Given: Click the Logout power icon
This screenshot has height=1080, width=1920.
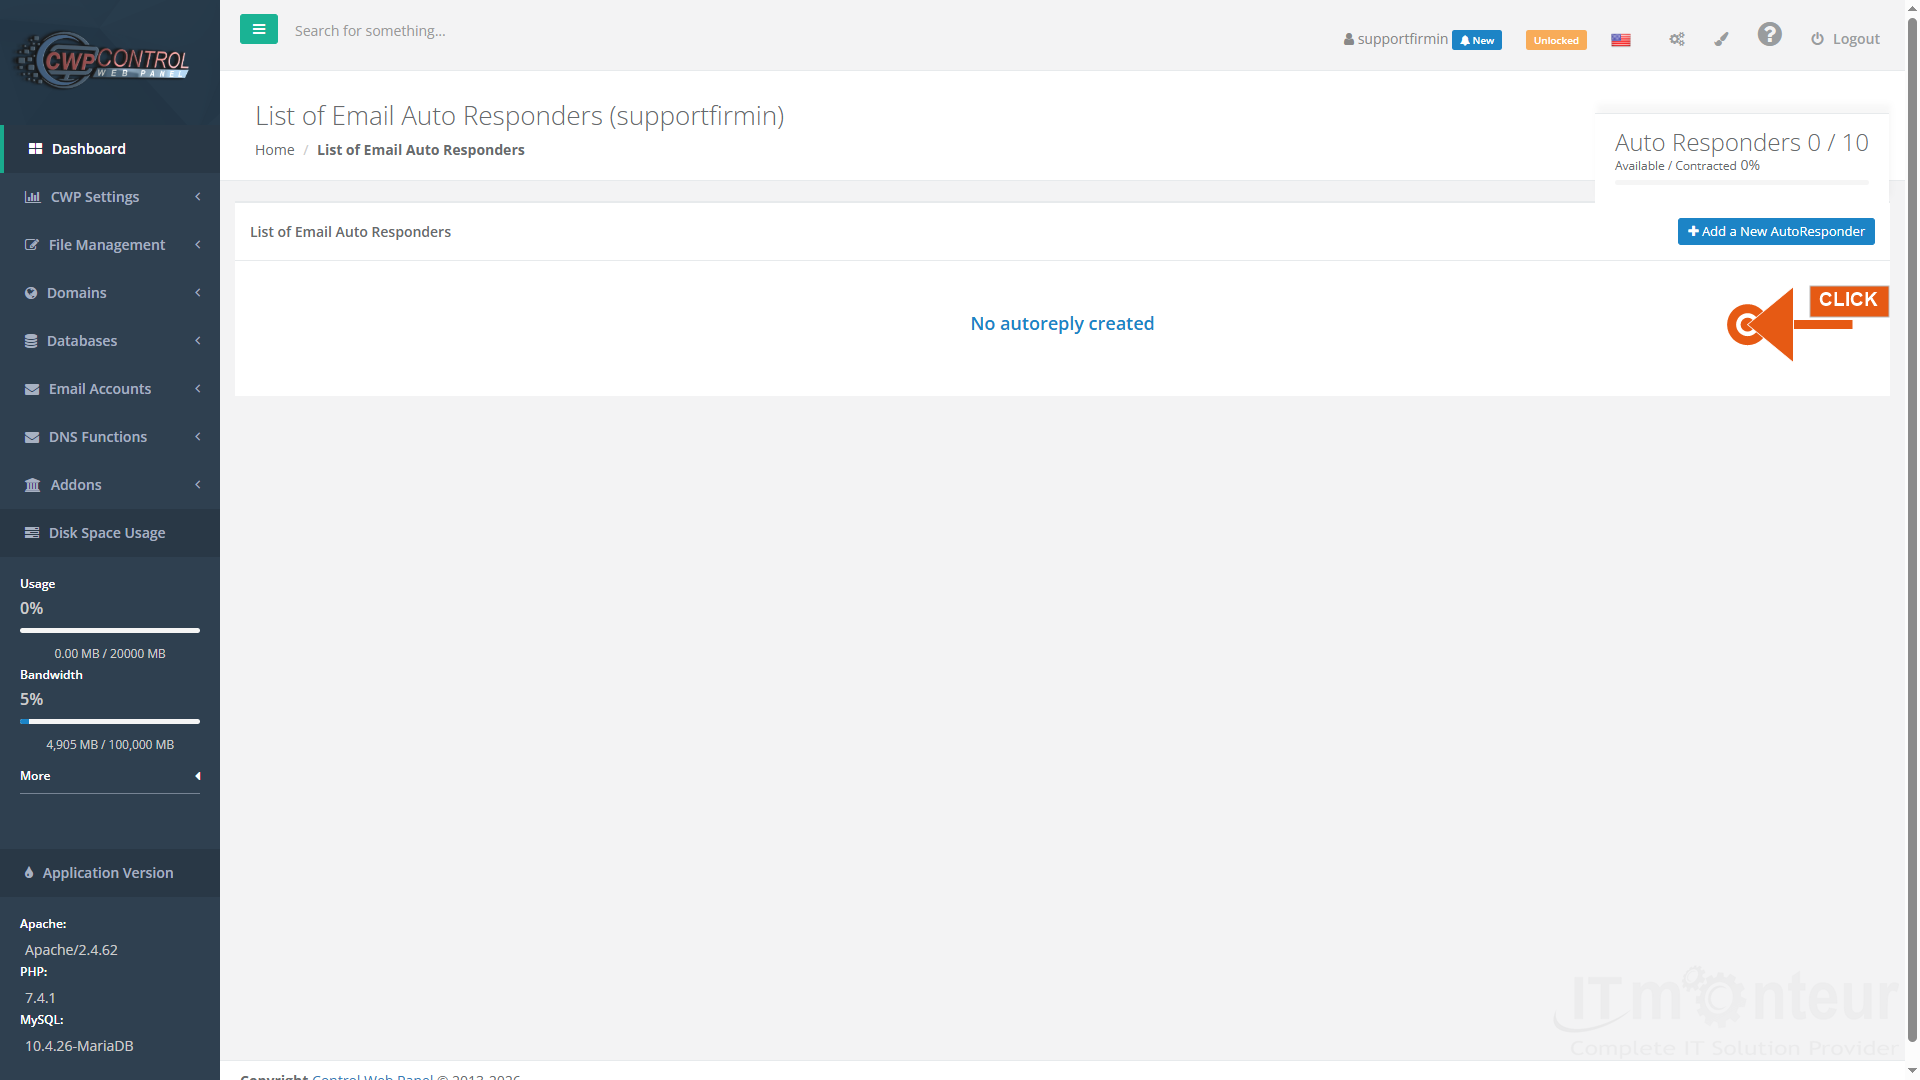Looking at the screenshot, I should click(1817, 39).
